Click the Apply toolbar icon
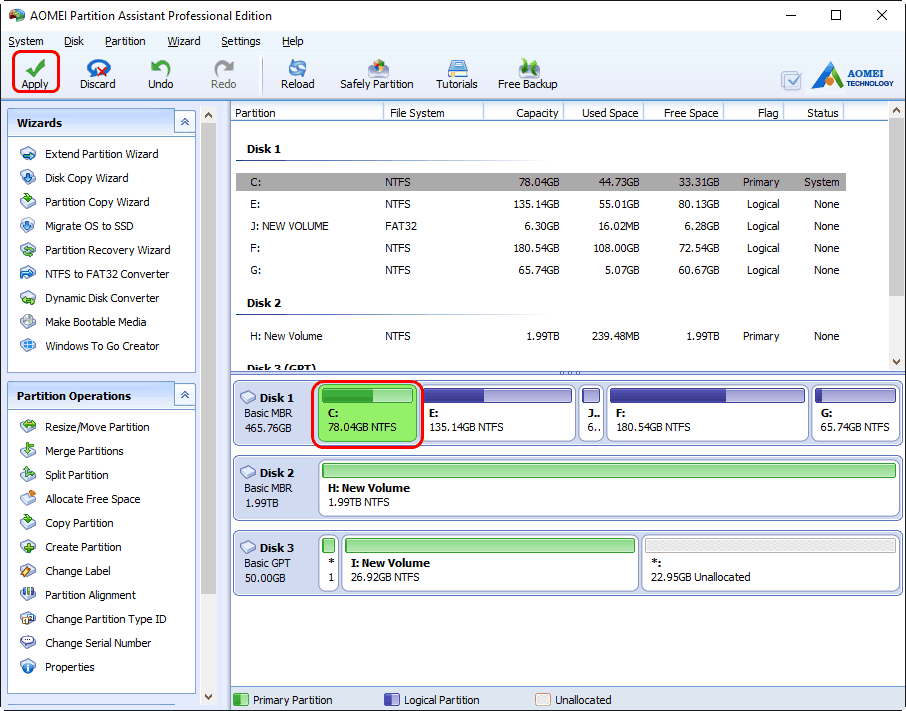Screen dimensions: 906x711 (35, 72)
